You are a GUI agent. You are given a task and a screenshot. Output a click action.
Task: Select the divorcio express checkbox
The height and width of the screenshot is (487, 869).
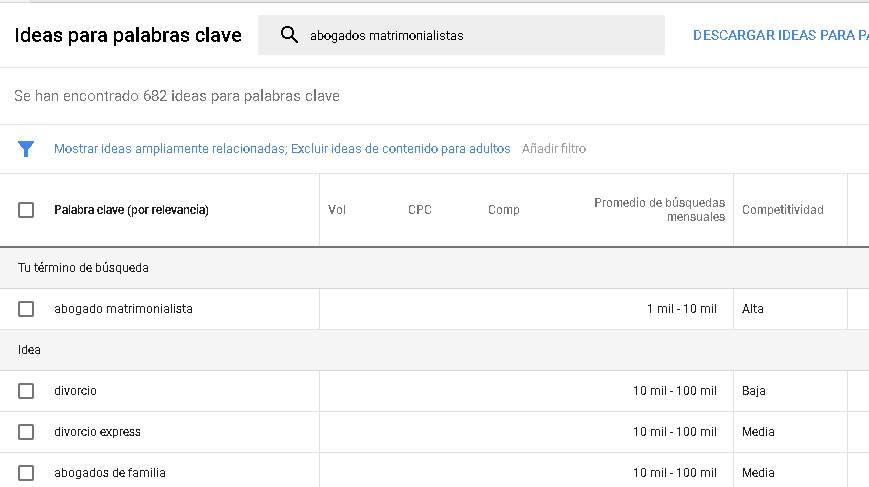click(x=26, y=432)
